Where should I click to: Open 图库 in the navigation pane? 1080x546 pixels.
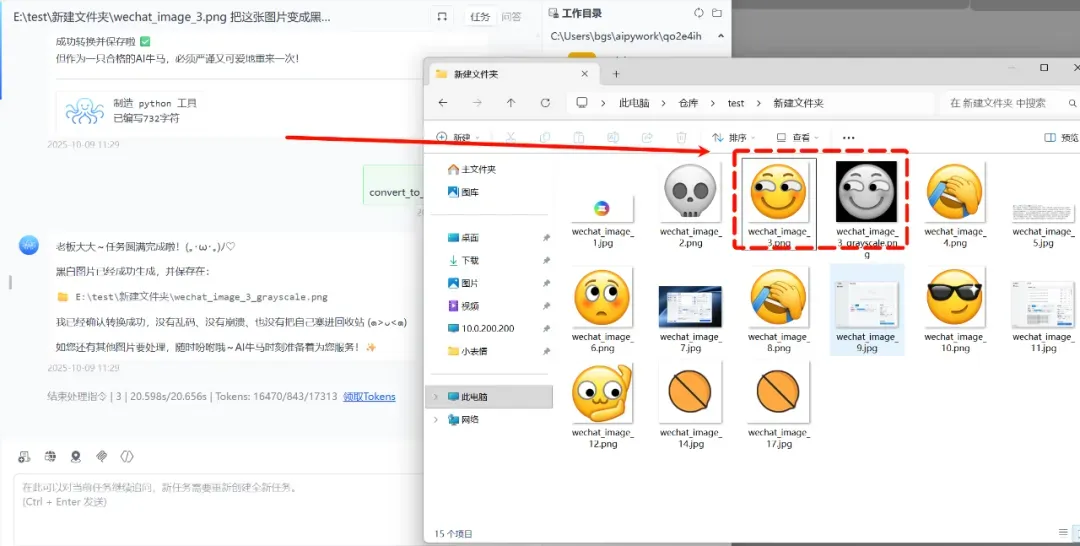click(464, 192)
